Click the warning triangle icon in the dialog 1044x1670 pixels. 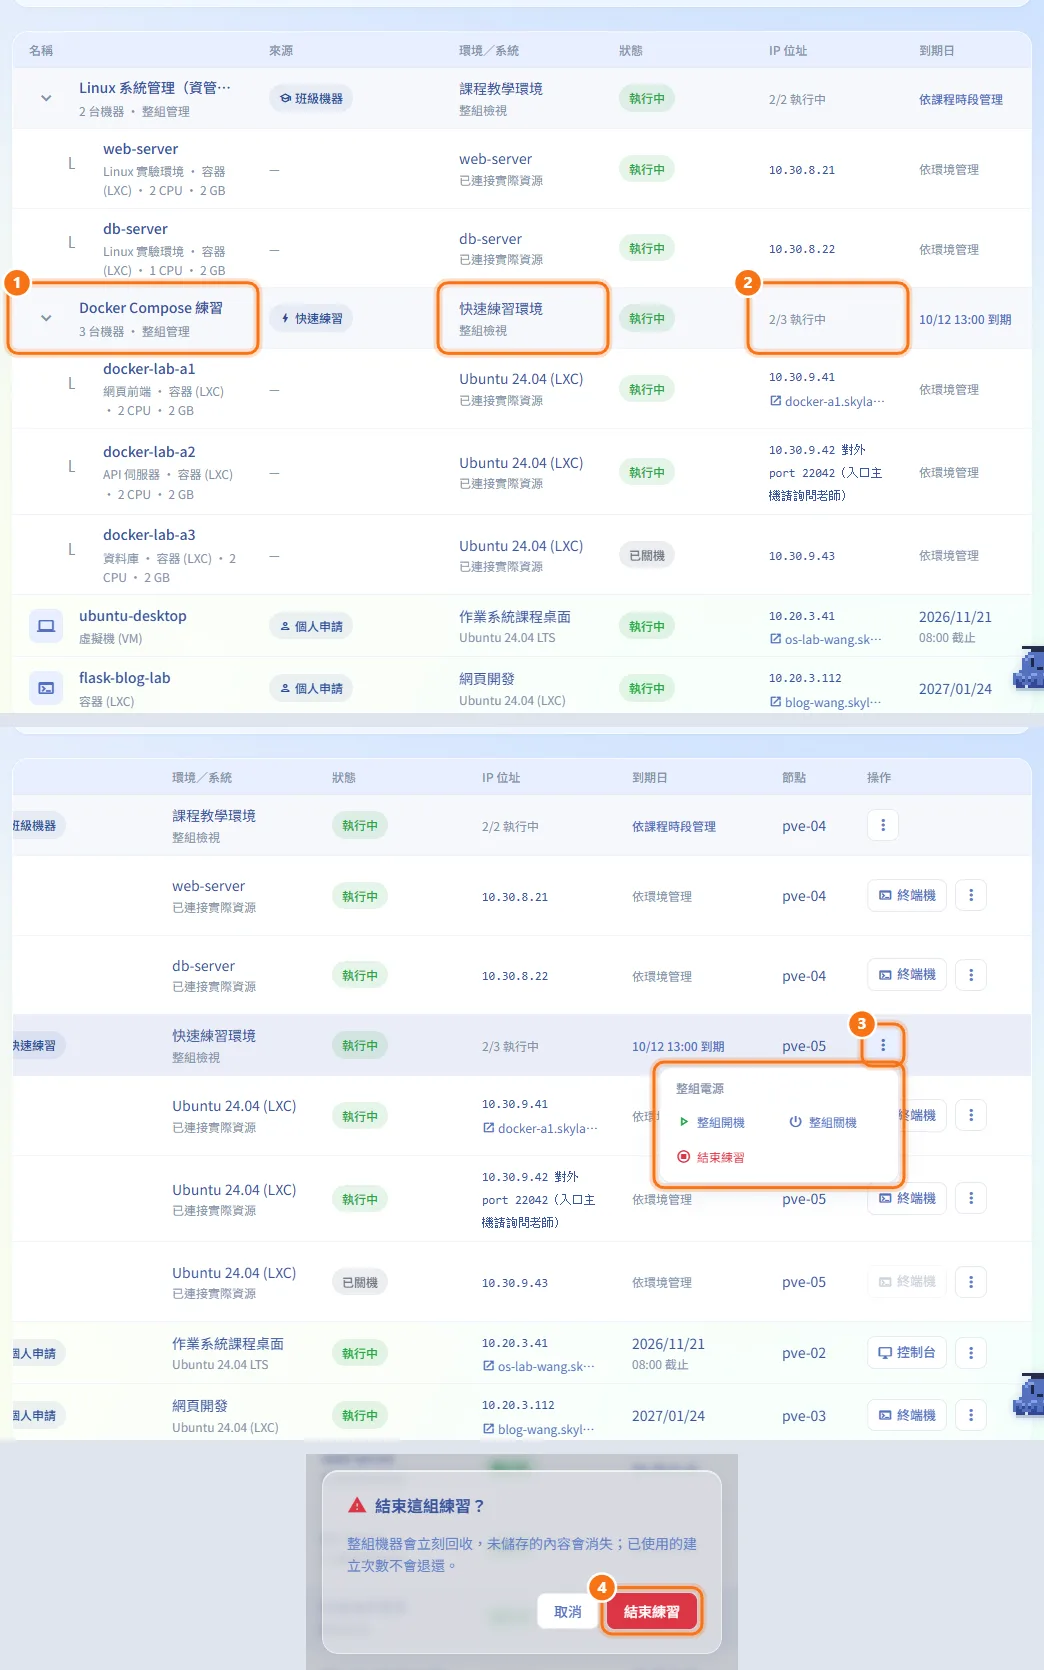tap(357, 1505)
